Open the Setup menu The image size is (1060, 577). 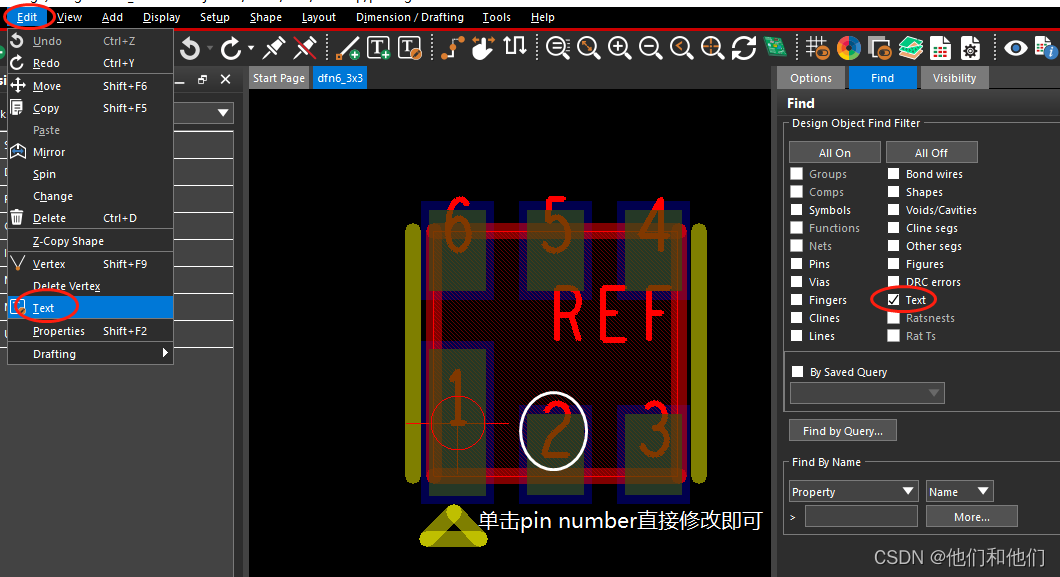[215, 17]
